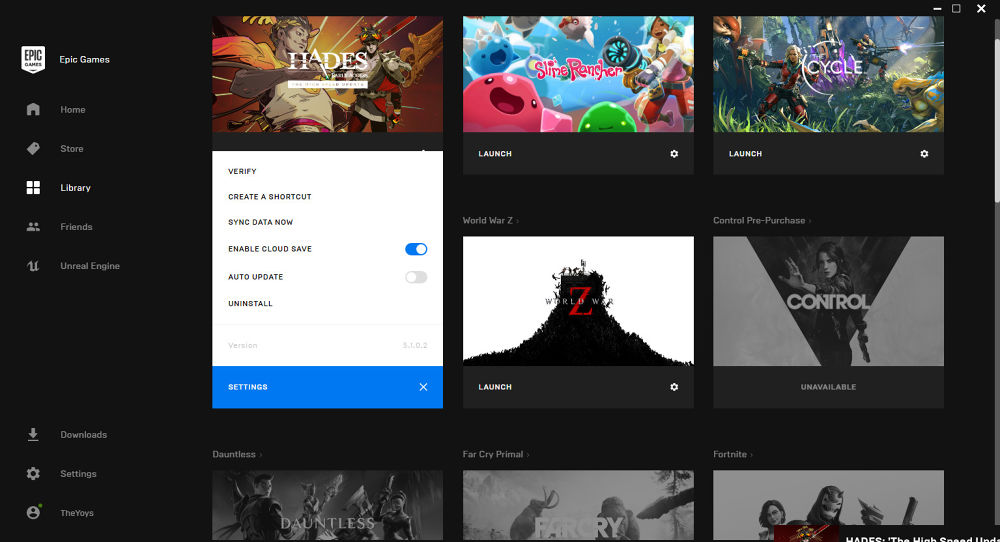Expand the World War Z title chevron
The width and height of the screenshot is (1000, 542).
tap(518, 221)
